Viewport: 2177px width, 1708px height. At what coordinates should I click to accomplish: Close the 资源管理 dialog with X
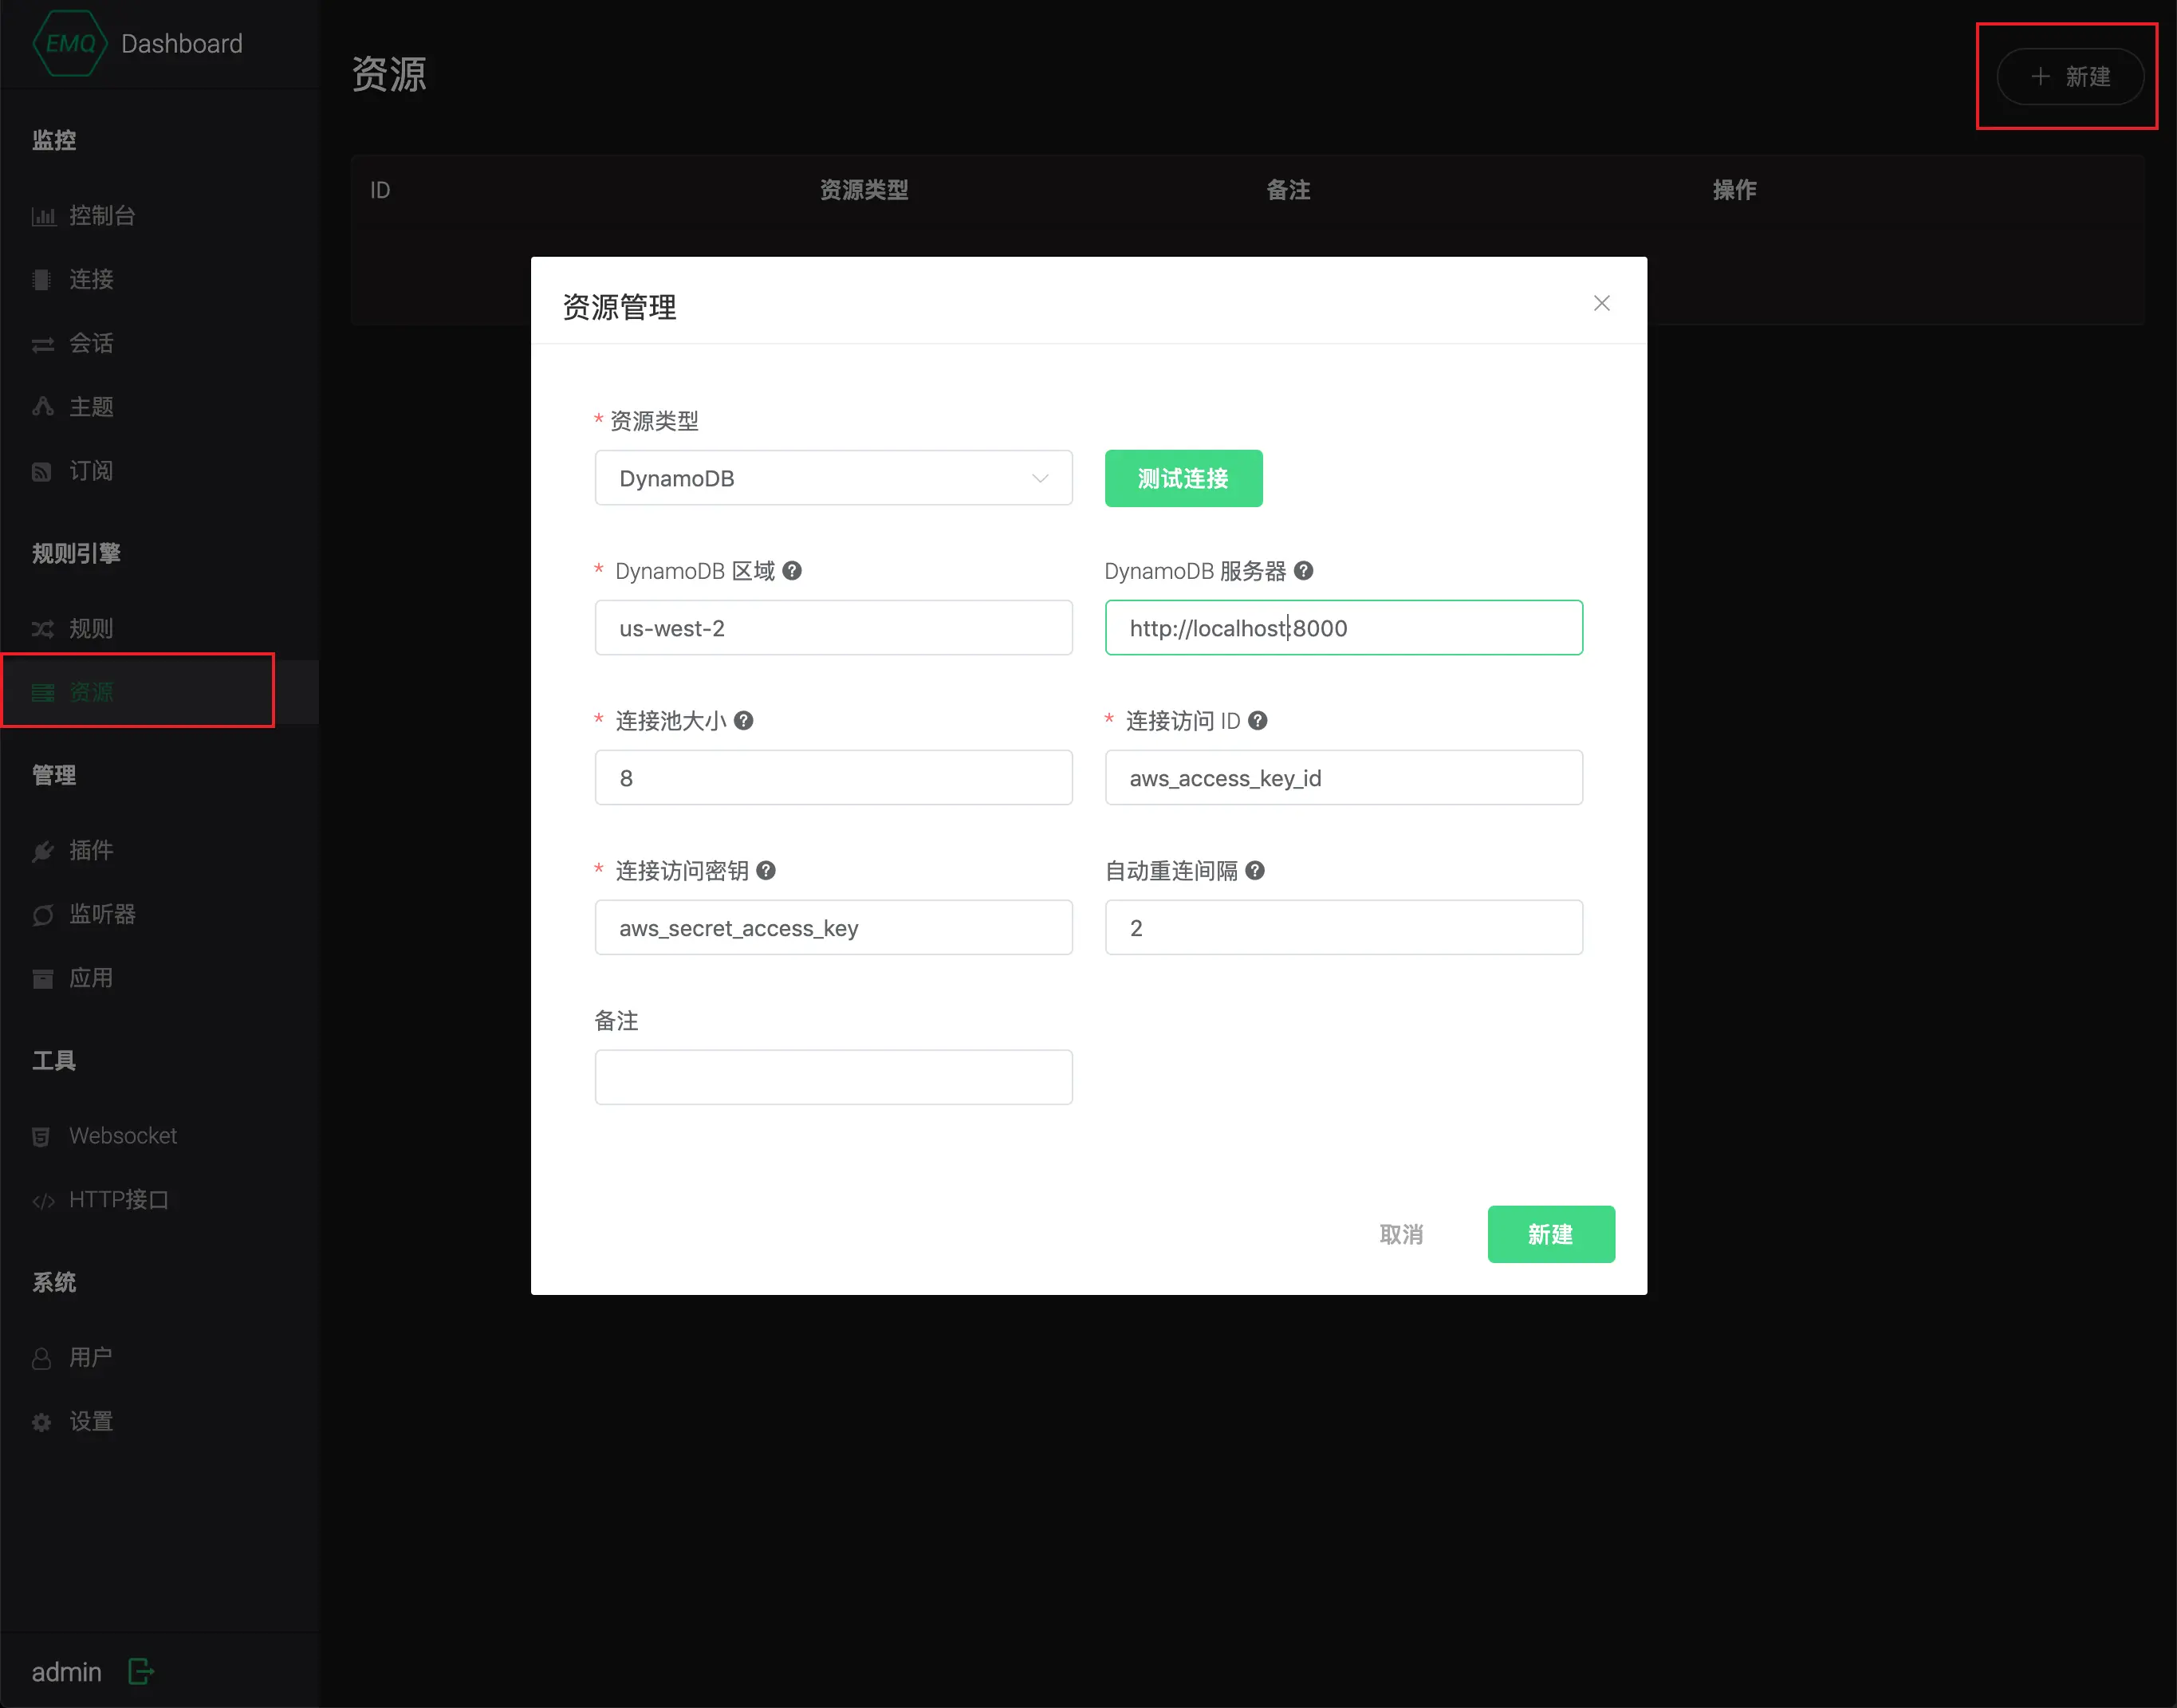1601,303
